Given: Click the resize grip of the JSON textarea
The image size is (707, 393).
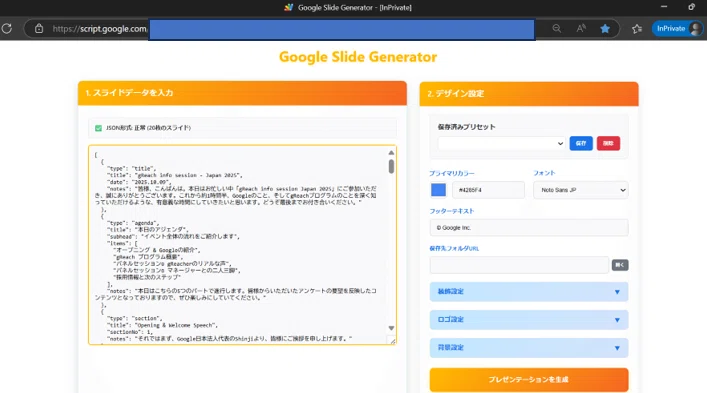Looking at the screenshot, I should (393, 341).
